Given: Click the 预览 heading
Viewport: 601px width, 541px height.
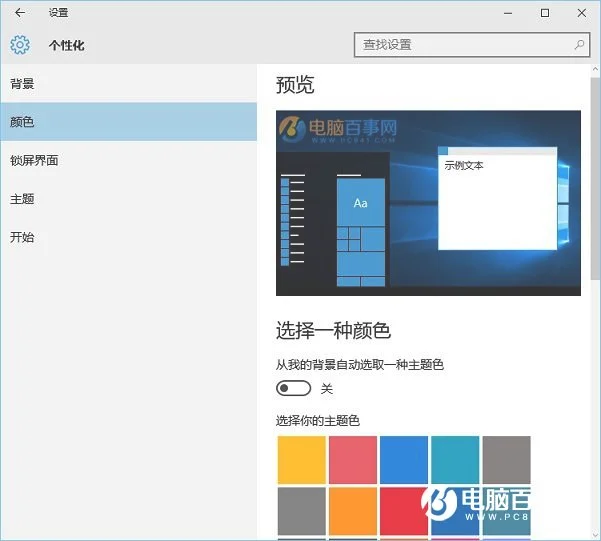Looking at the screenshot, I should [x=295, y=85].
